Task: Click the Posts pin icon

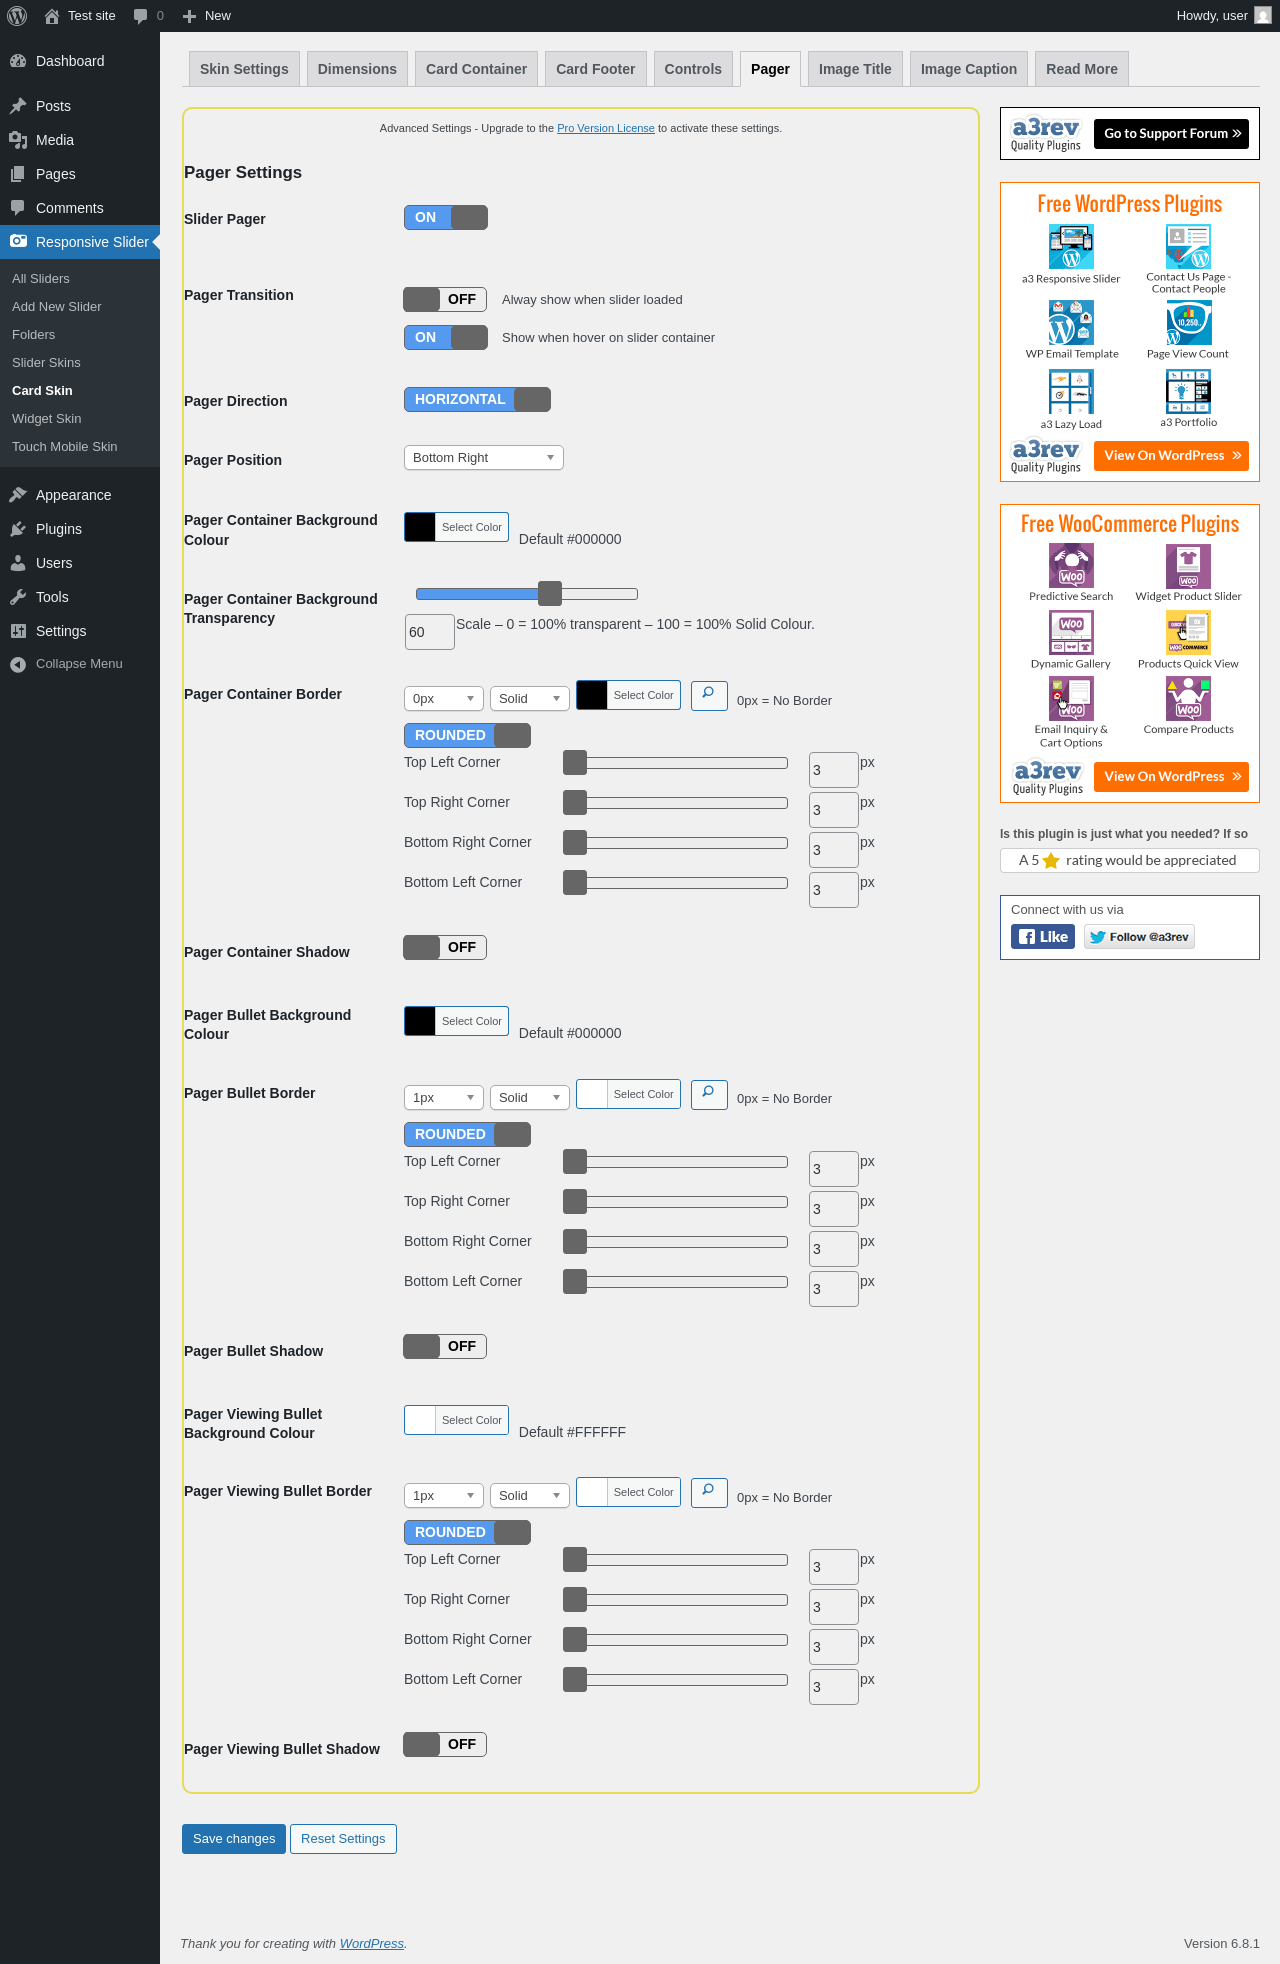Action: pos(18,106)
